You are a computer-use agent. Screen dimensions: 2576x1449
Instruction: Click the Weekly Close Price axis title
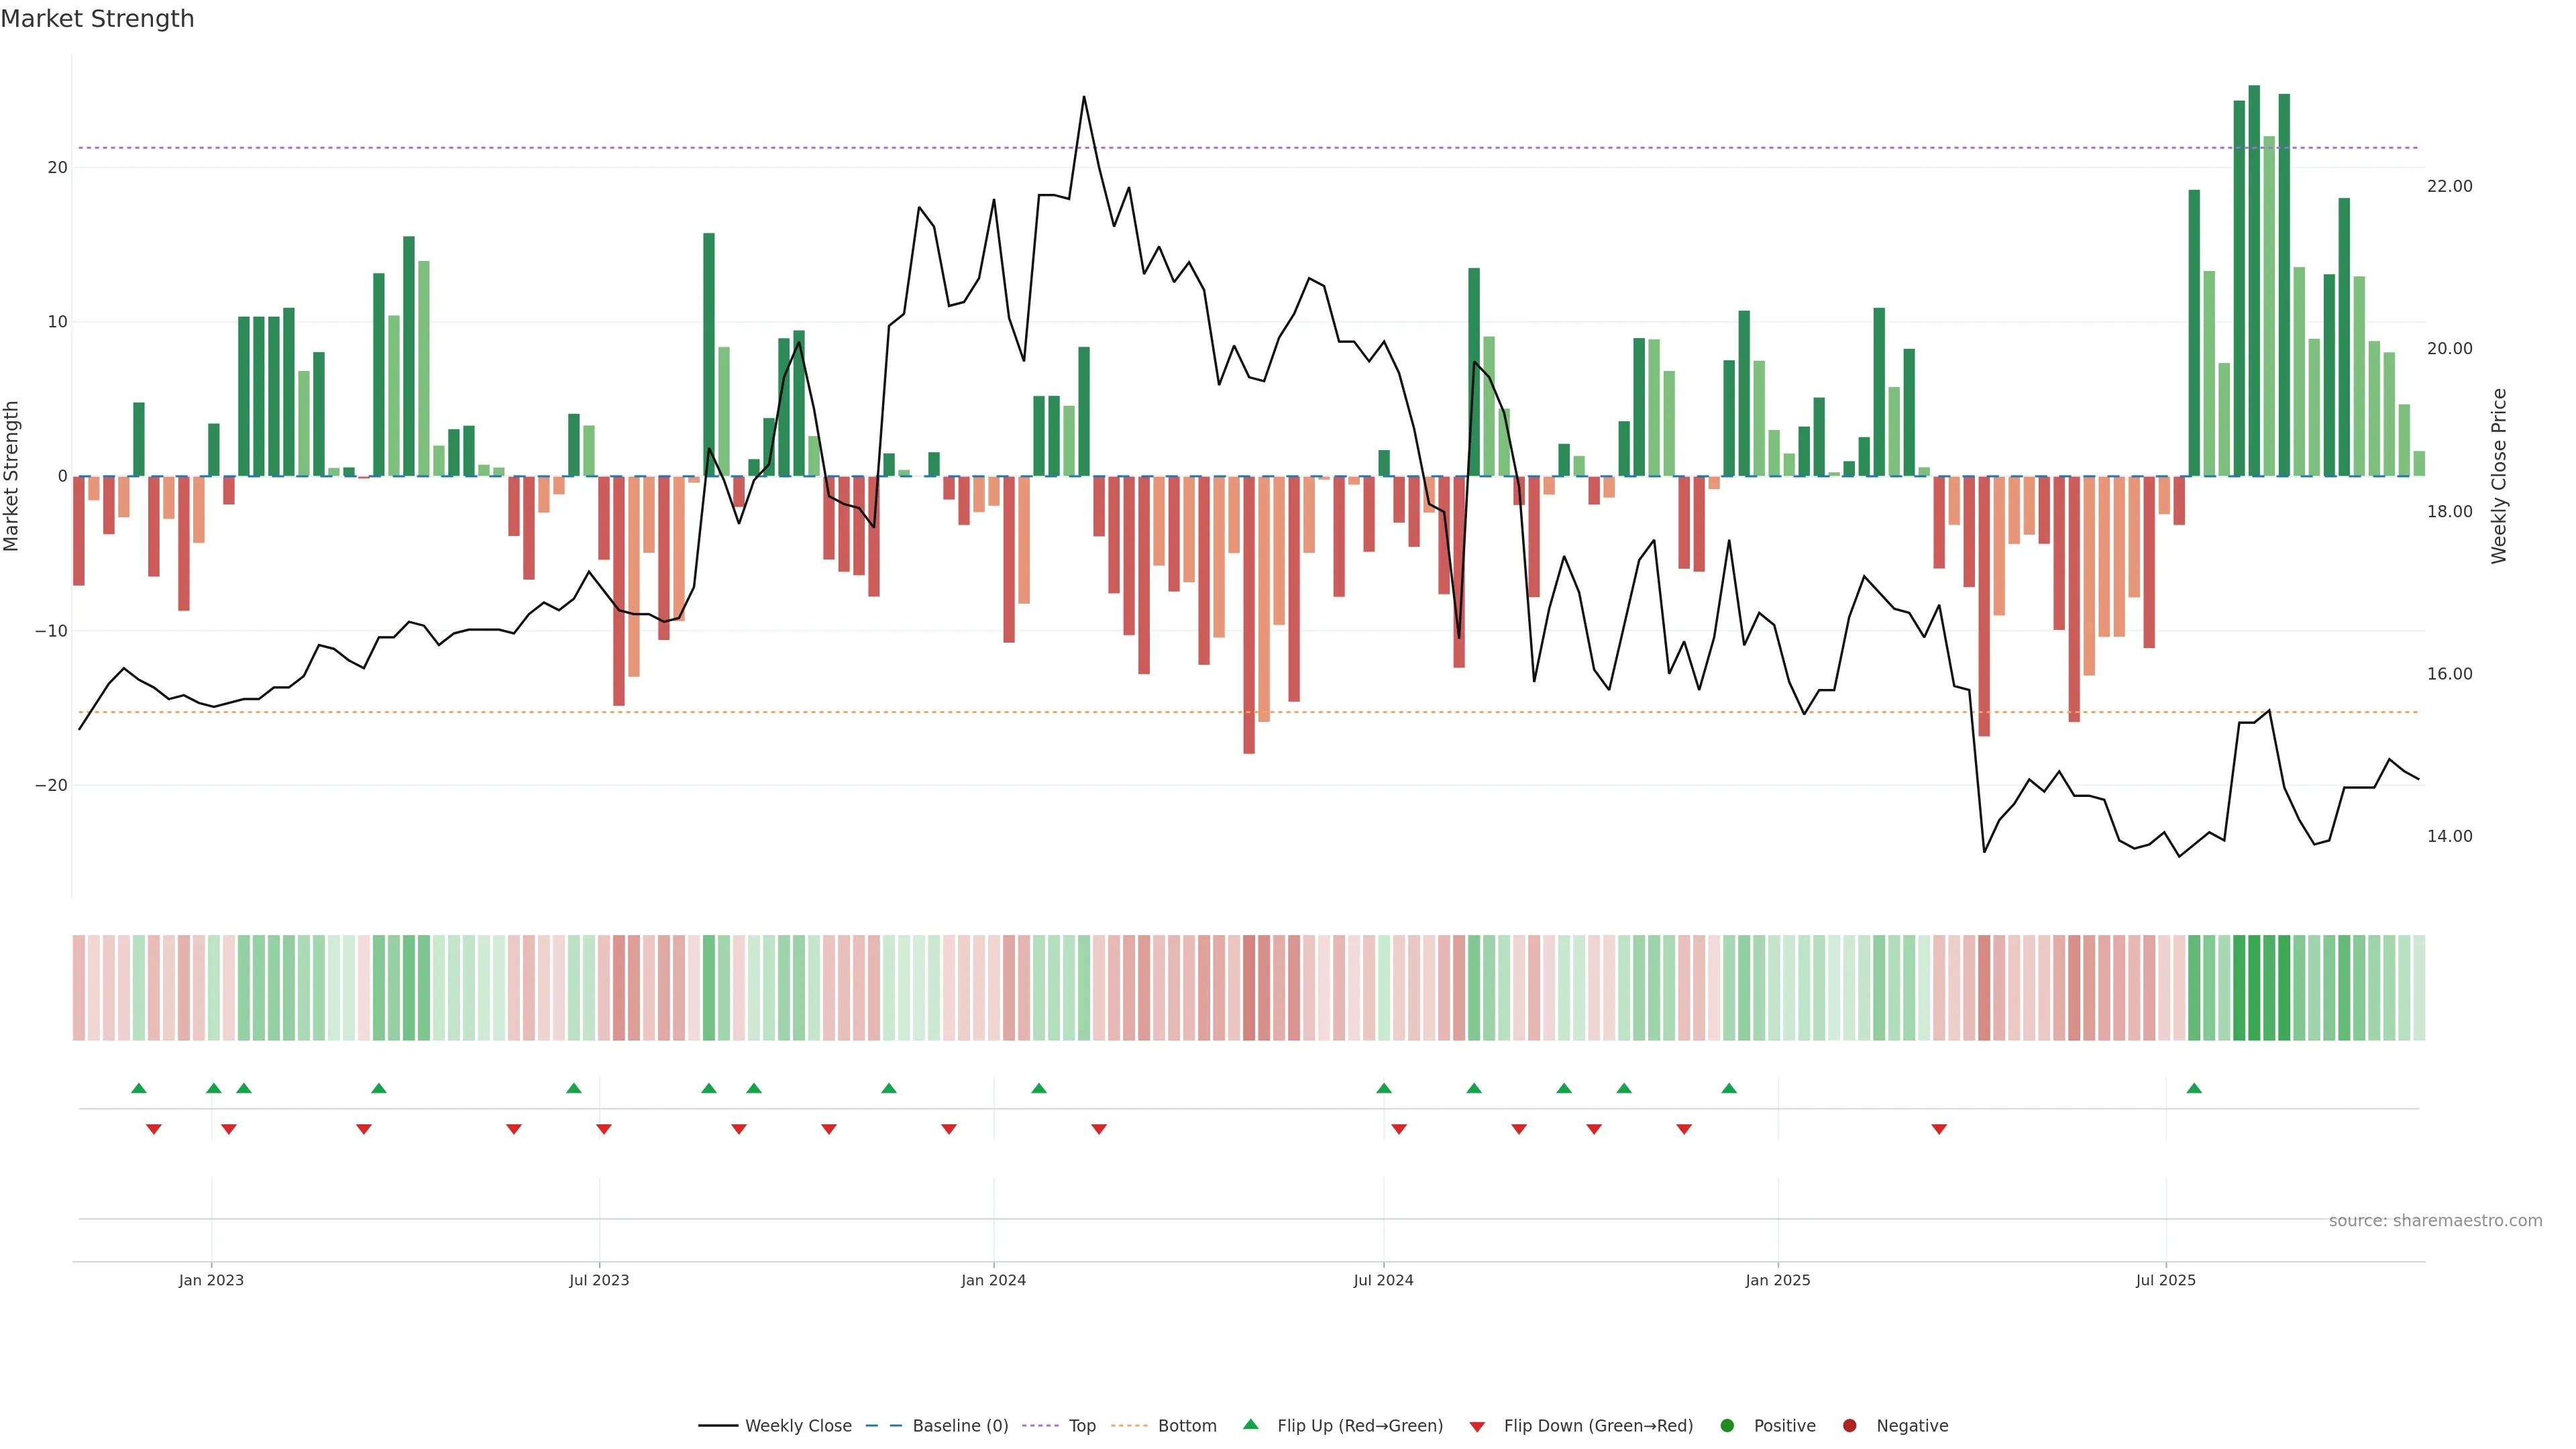2499,476
